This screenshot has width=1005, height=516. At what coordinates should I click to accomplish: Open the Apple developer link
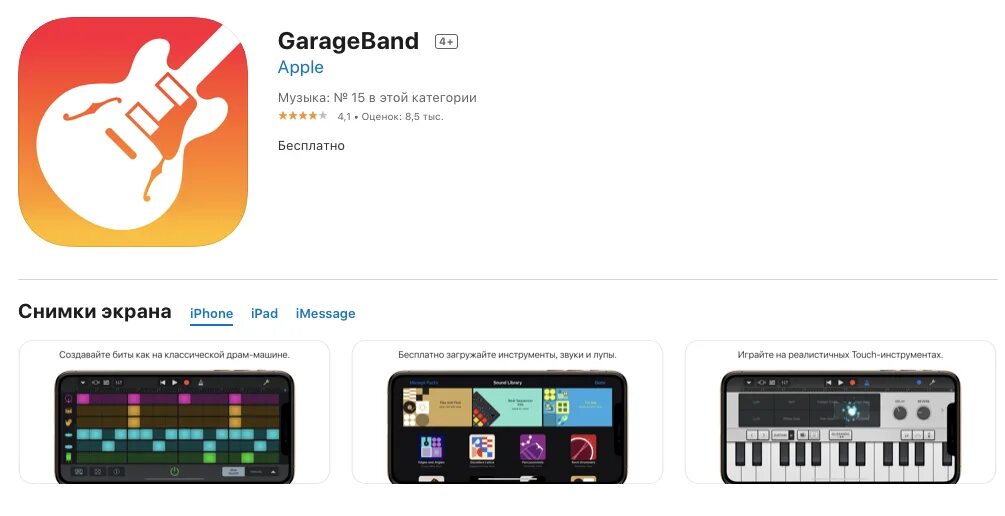(x=301, y=67)
